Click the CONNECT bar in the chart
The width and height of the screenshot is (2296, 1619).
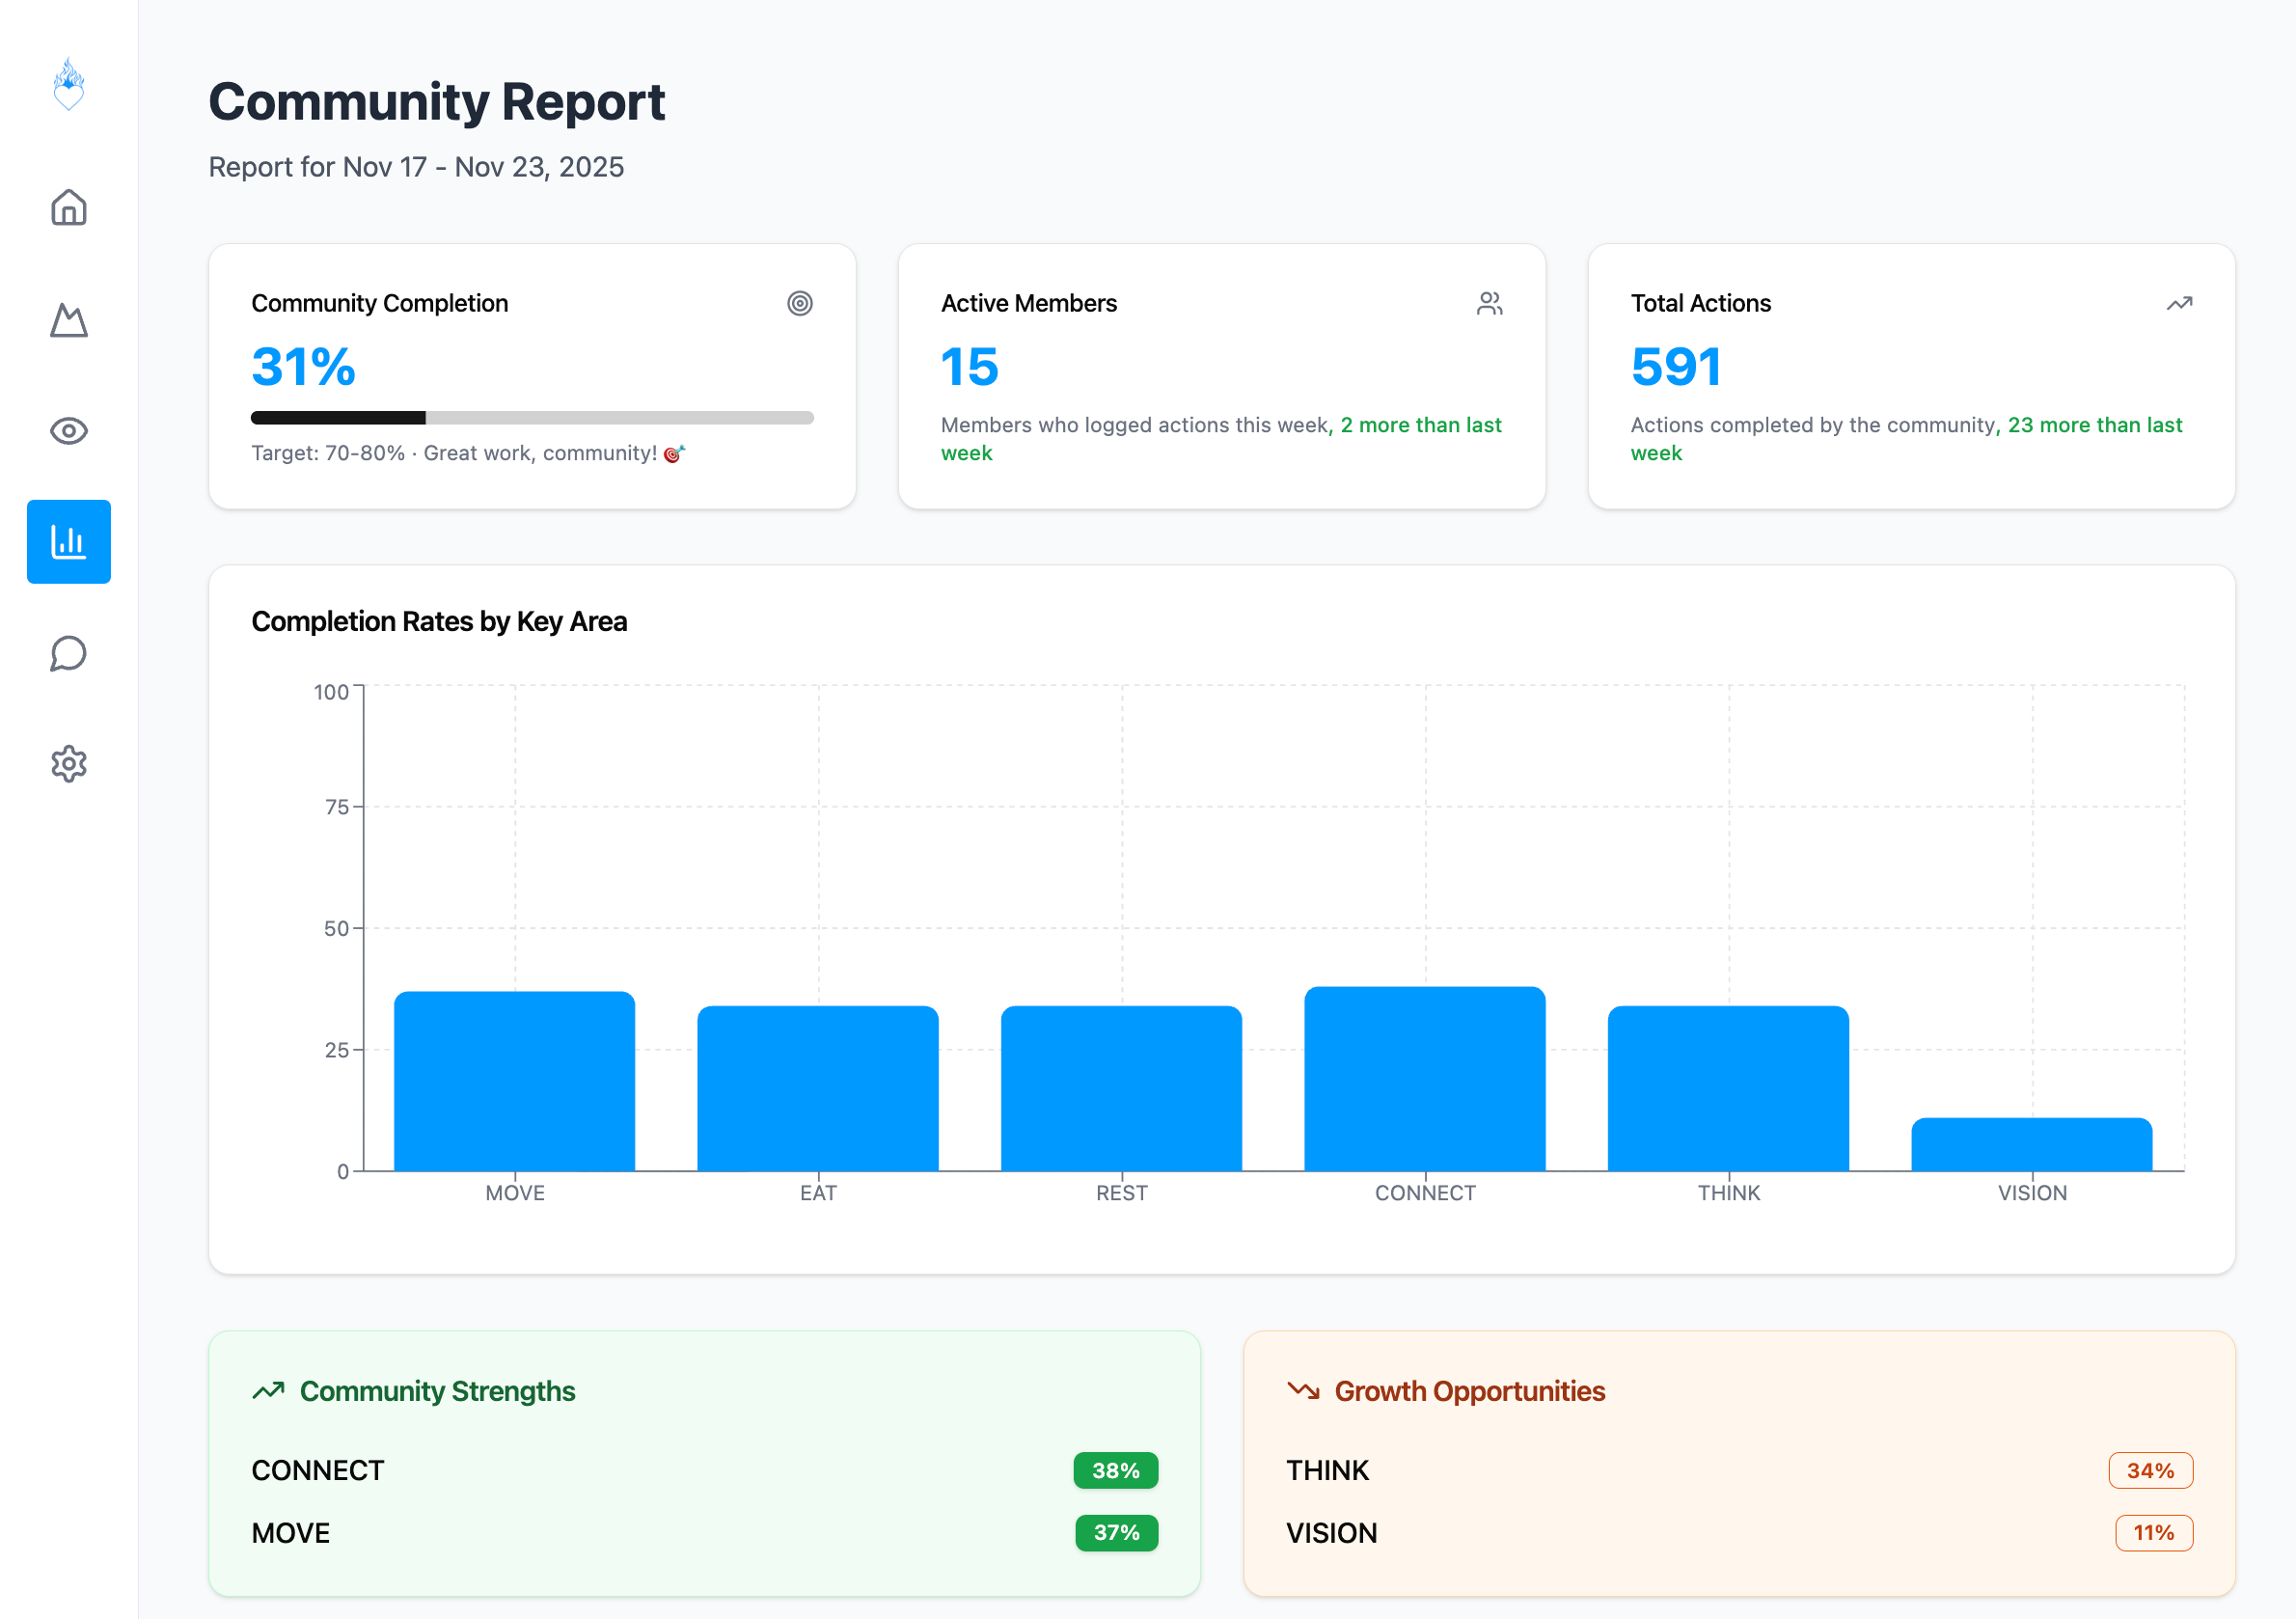tap(1424, 1079)
